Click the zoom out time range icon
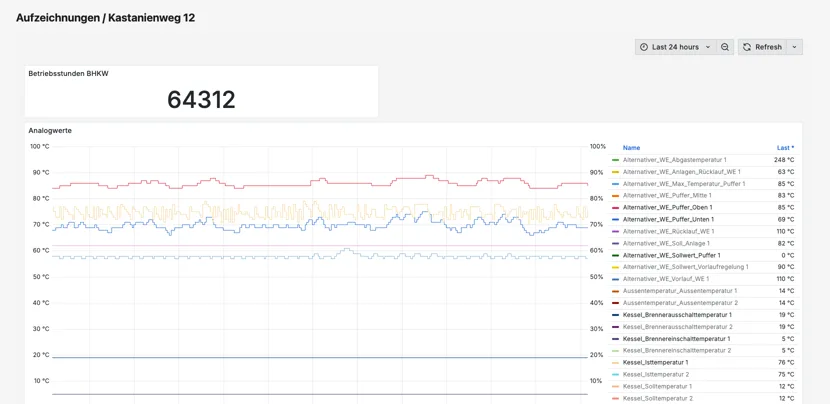The image size is (830, 404). point(725,47)
